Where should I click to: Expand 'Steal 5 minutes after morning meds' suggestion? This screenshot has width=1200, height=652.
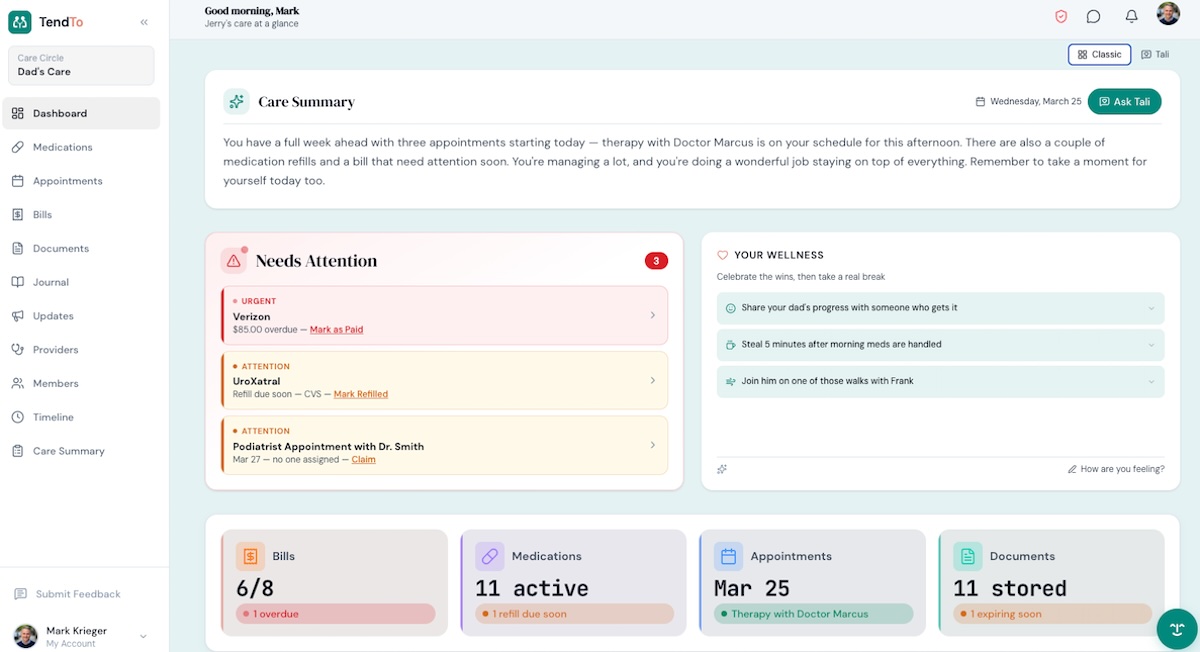coord(940,343)
